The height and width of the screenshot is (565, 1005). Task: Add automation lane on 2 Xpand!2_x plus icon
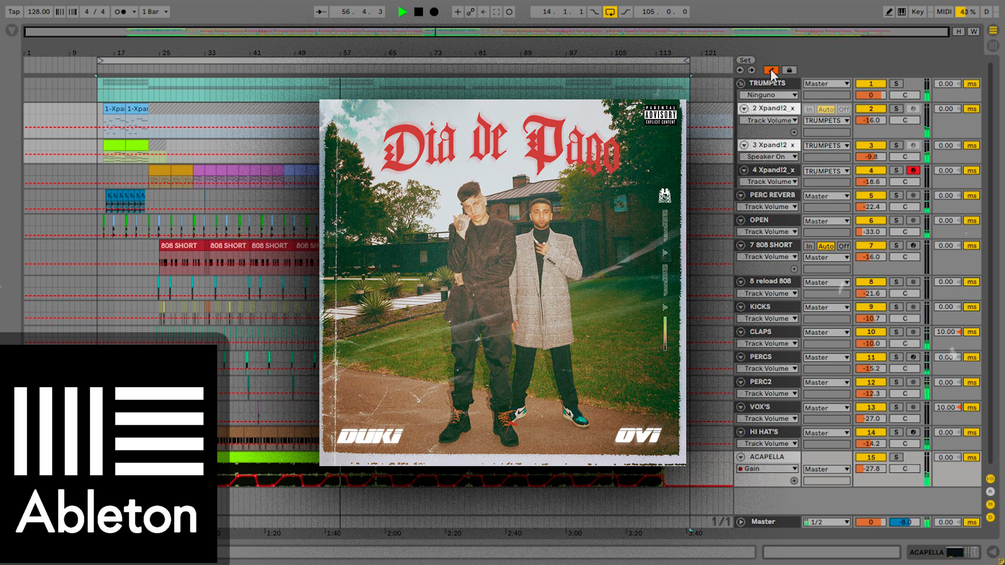[x=794, y=132]
